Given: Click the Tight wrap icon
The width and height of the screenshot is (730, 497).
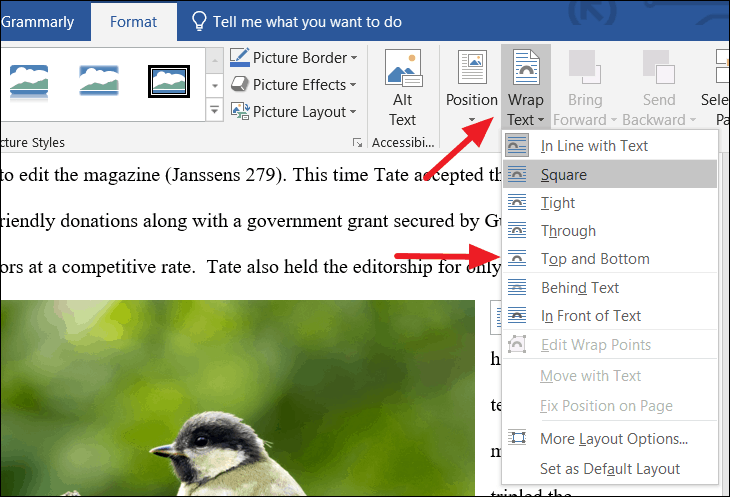Looking at the screenshot, I should (517, 202).
